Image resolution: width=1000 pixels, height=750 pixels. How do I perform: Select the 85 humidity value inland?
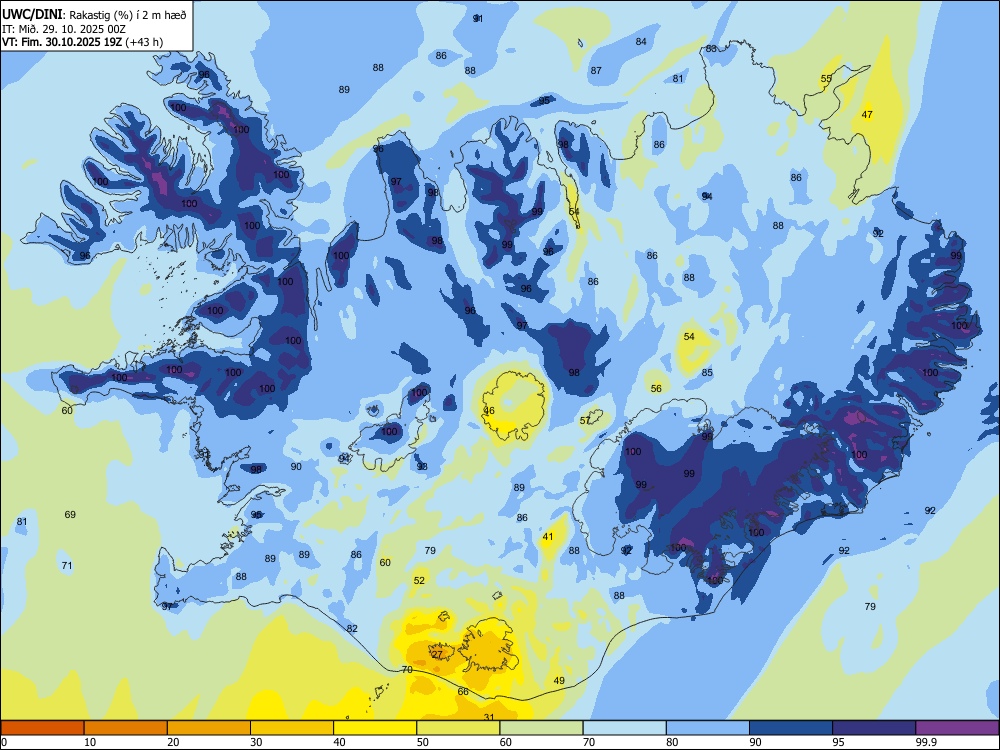coord(707,372)
